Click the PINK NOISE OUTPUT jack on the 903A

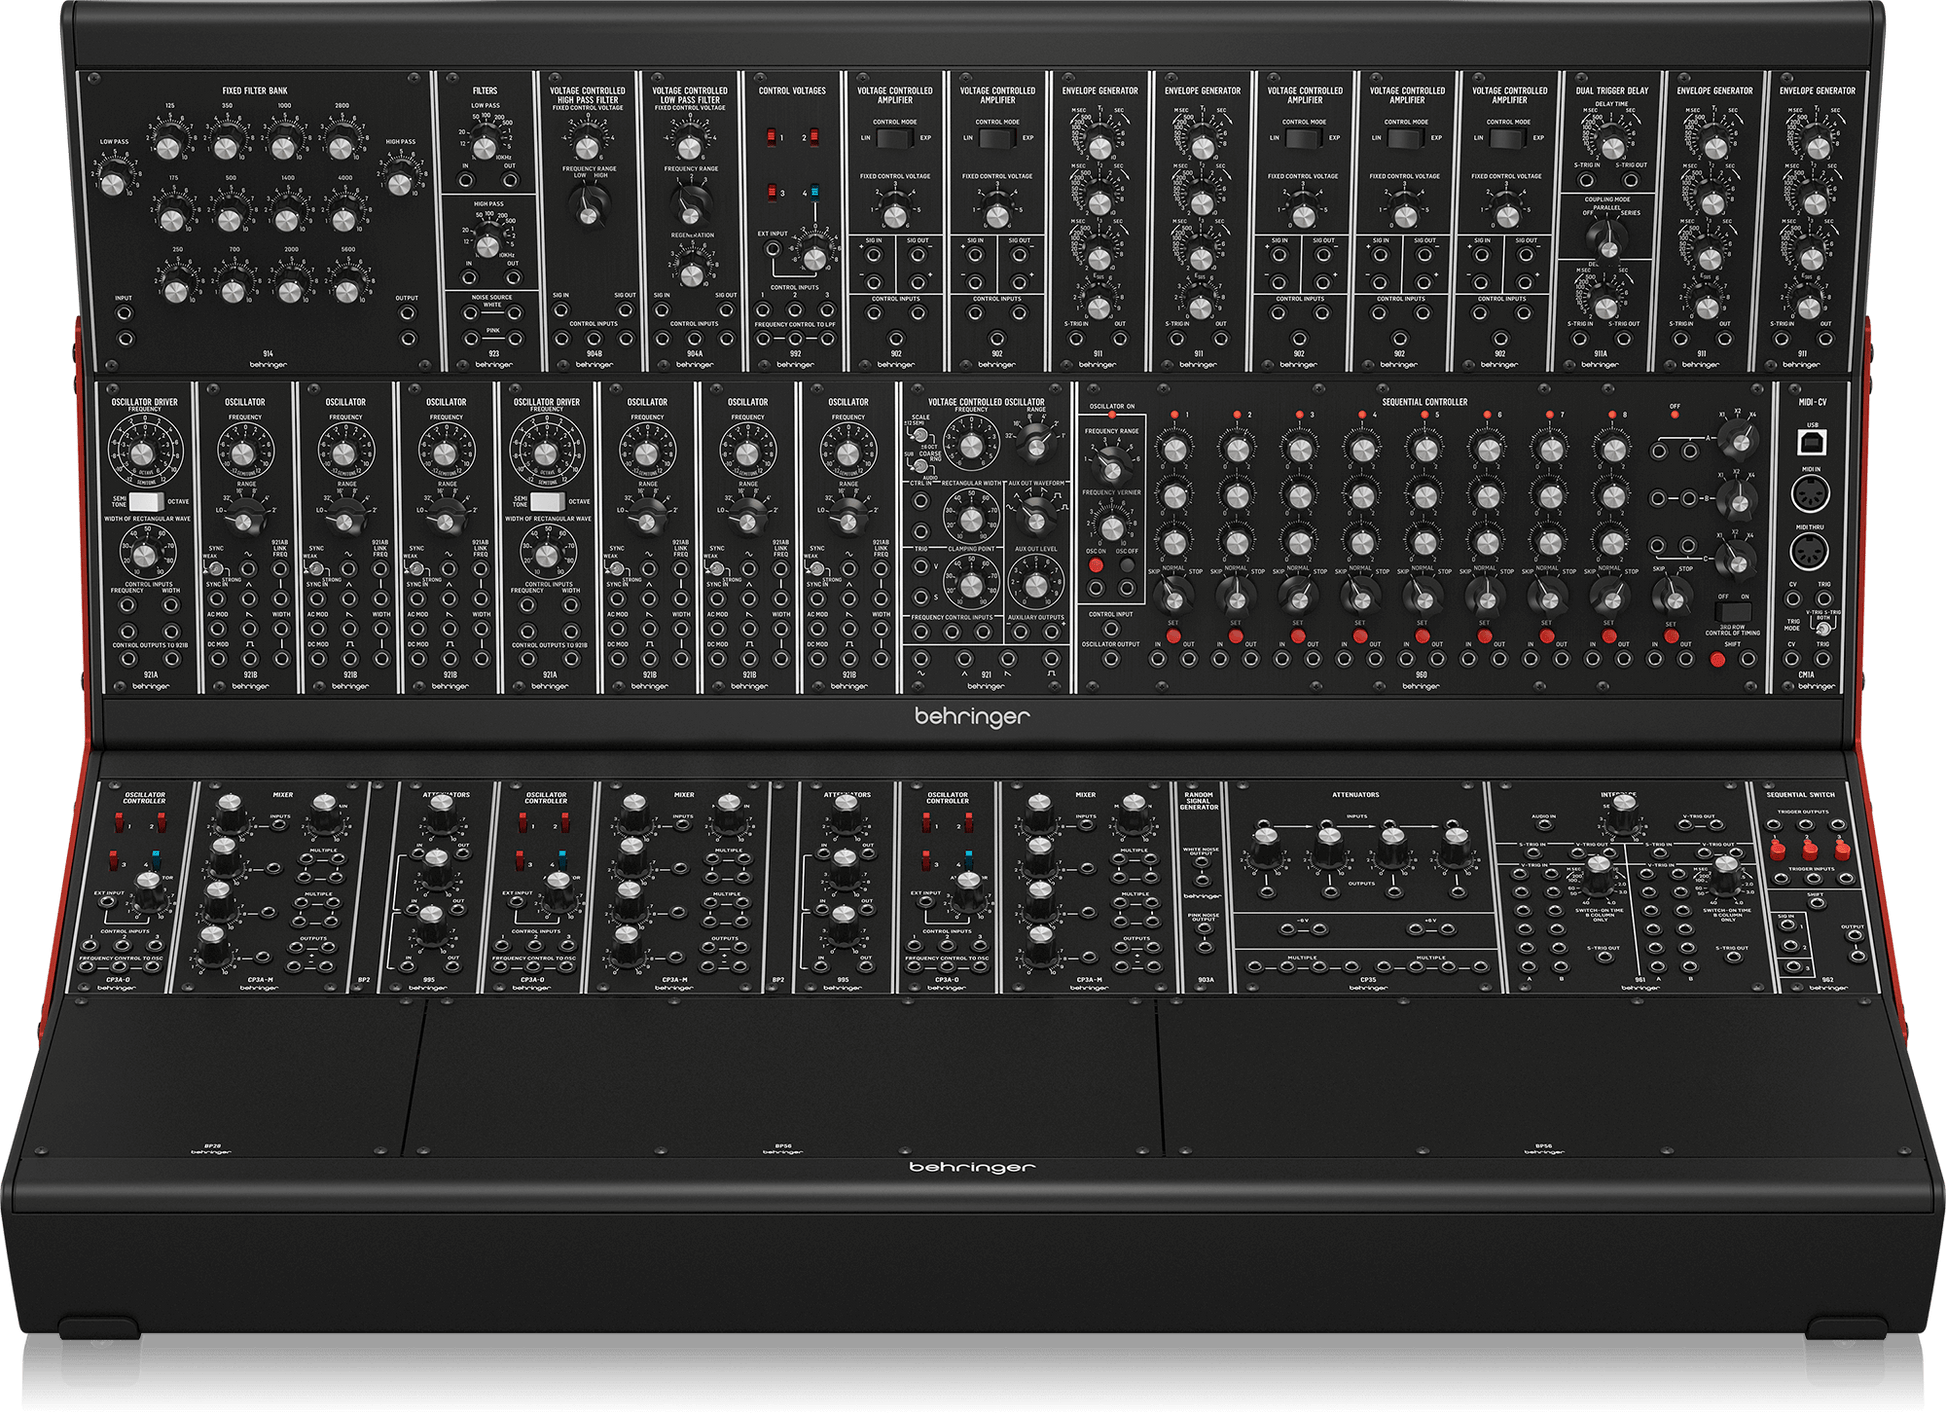pyautogui.click(x=1204, y=928)
